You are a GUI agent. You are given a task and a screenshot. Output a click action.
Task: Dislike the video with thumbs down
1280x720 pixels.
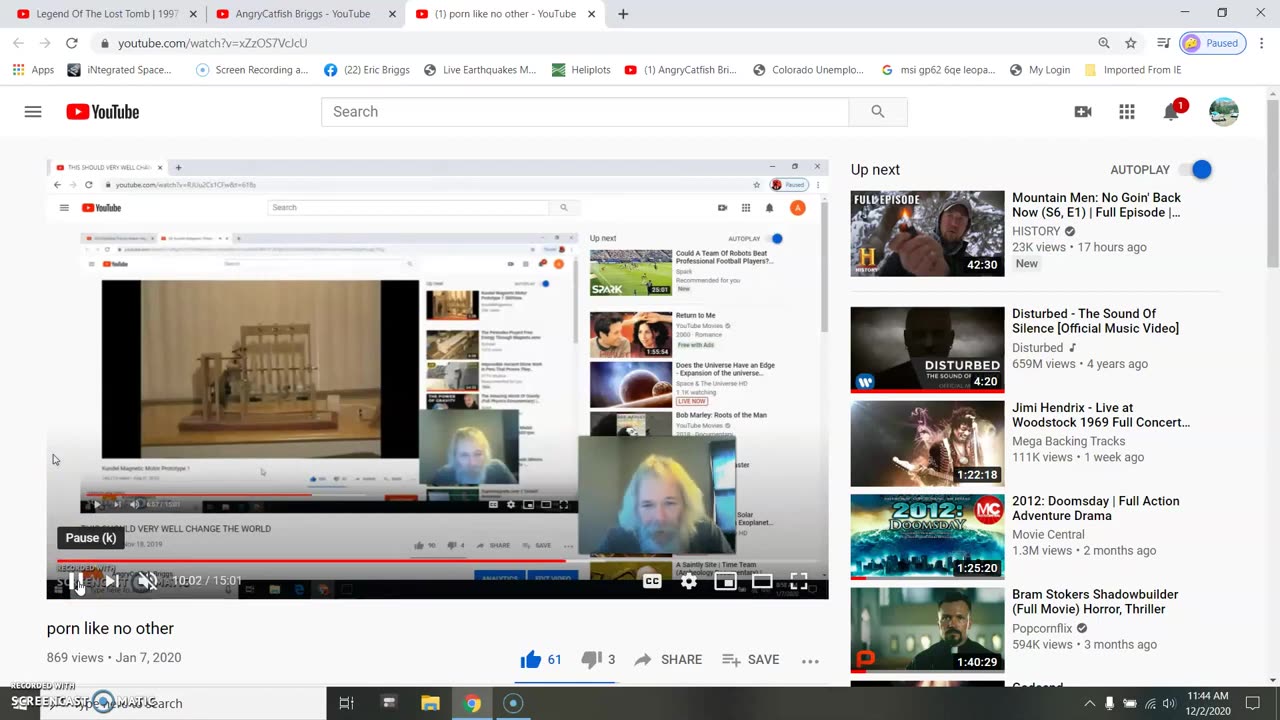click(x=598, y=660)
